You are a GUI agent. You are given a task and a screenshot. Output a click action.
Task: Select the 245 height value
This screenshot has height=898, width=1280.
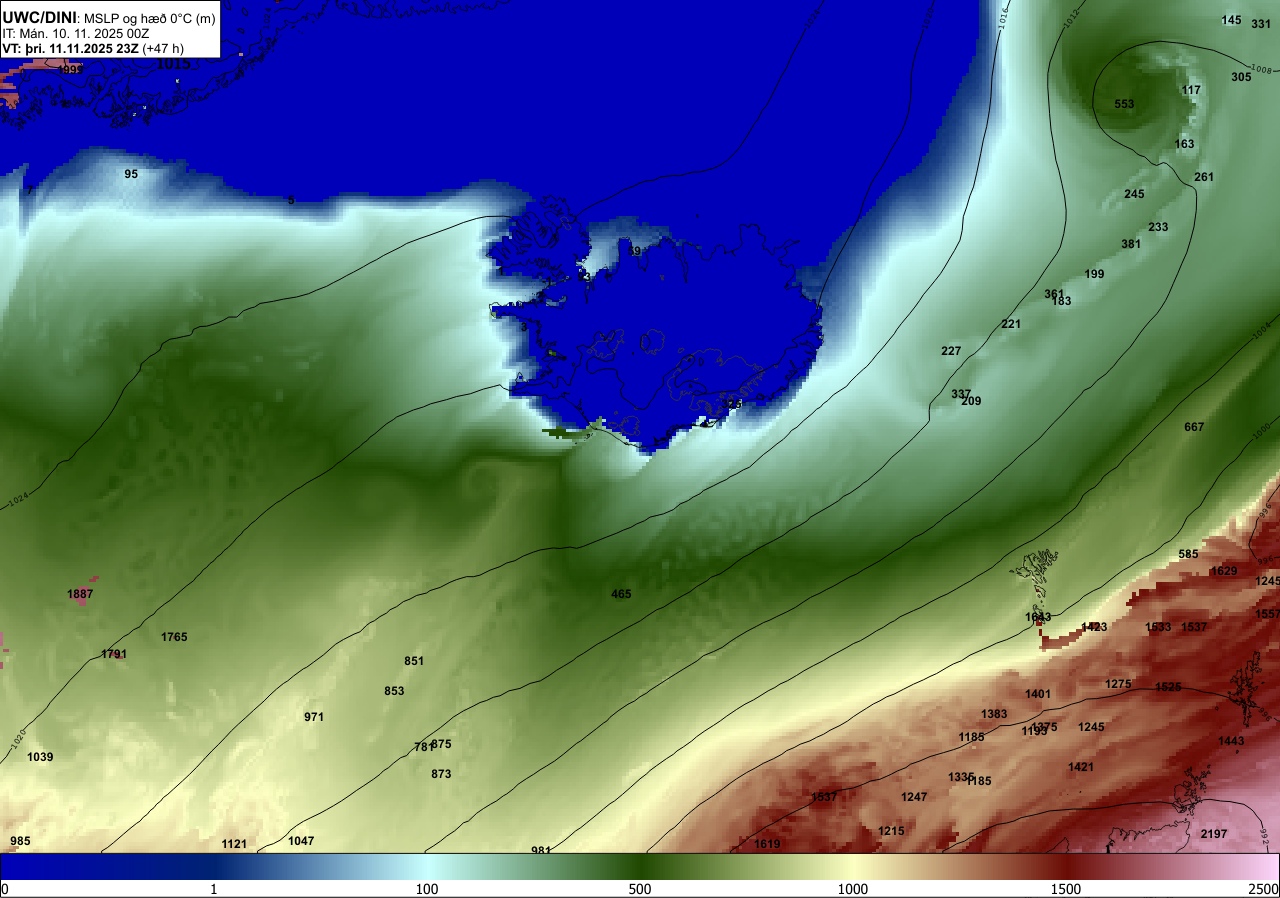point(1135,194)
